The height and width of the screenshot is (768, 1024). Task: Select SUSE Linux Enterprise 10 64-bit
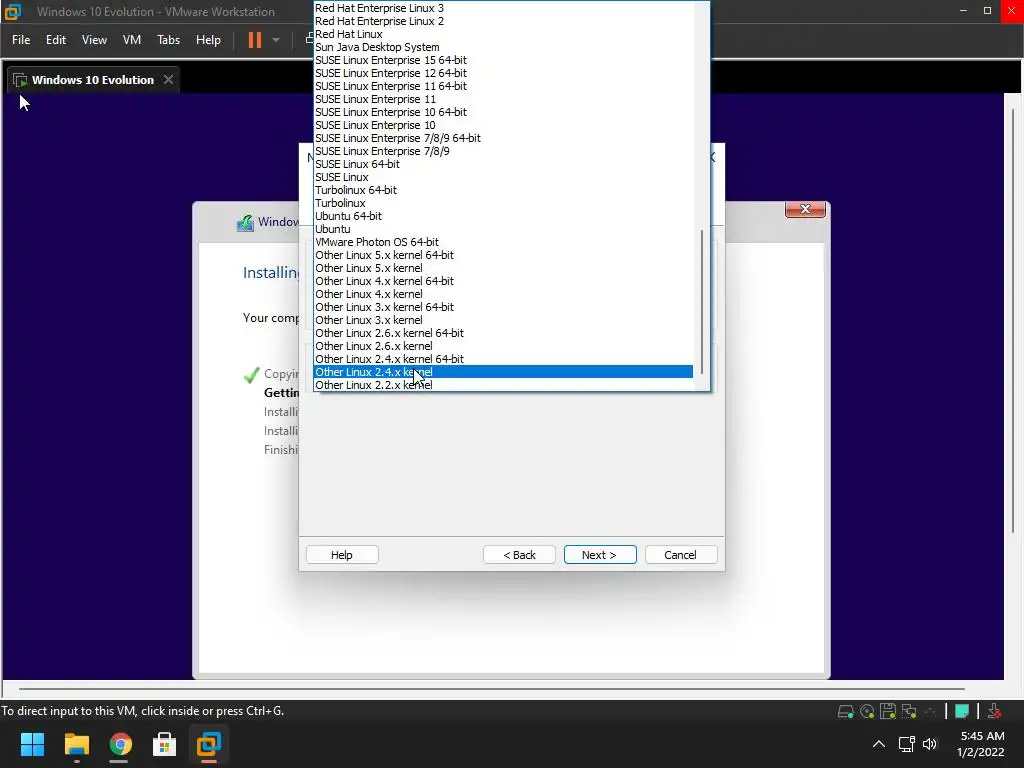pos(504,112)
